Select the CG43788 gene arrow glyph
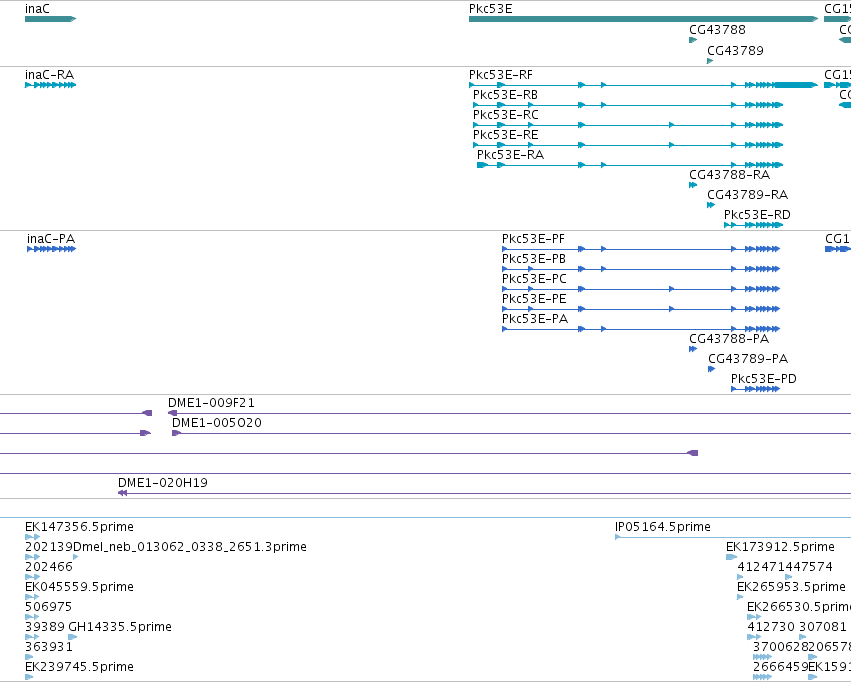The image size is (851, 682). [x=693, y=40]
